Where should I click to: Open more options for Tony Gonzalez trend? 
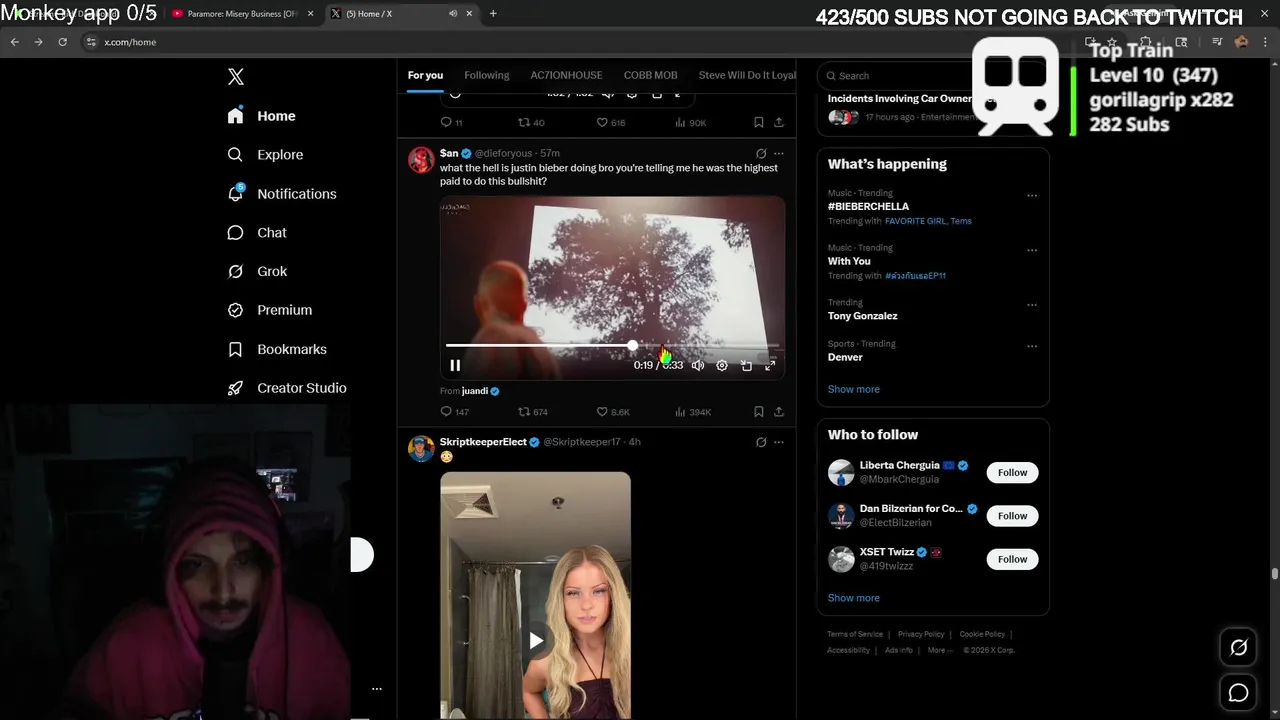(x=1032, y=305)
